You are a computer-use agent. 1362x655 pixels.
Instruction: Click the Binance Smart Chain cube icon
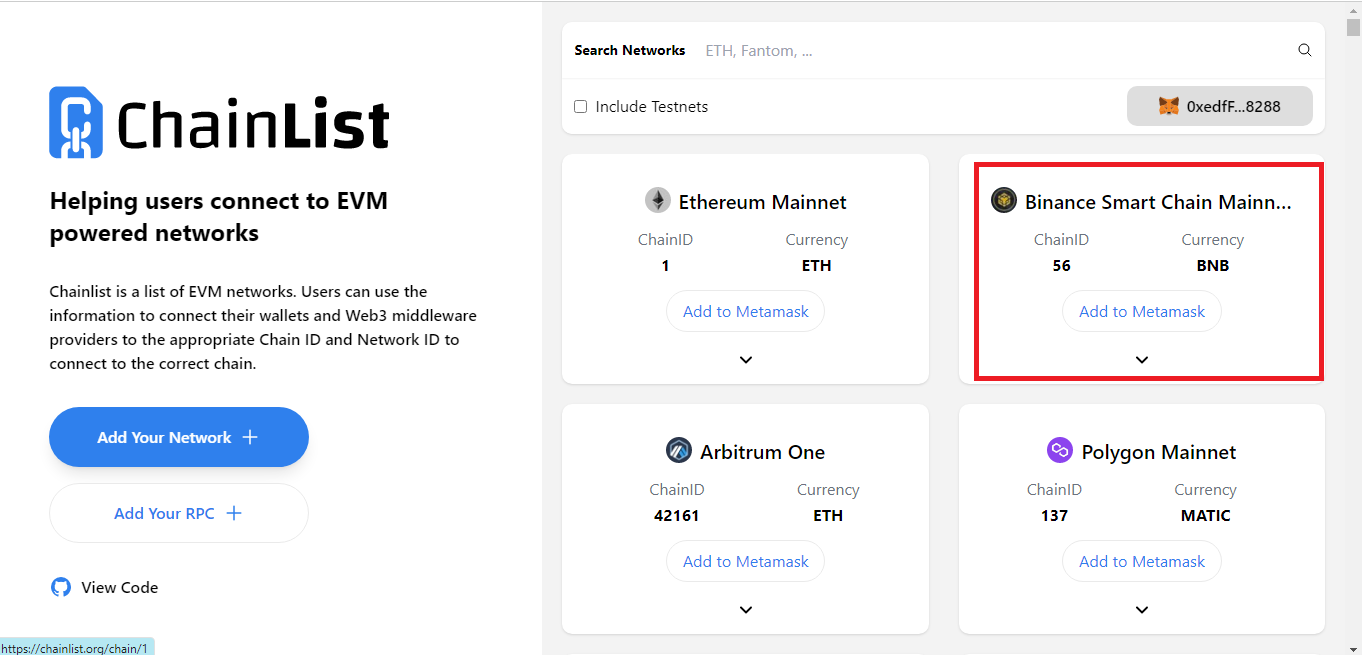1004,201
